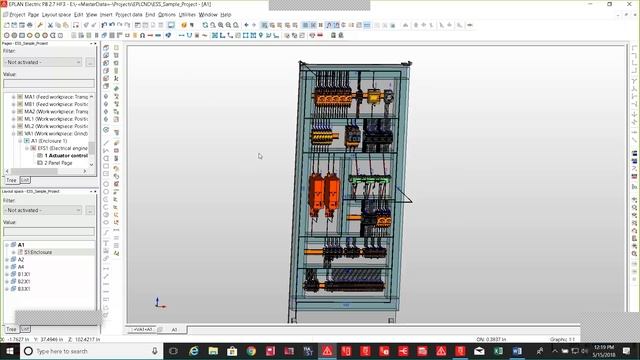The height and width of the screenshot is (360, 640).
Task: Click the Copy icon beside the scissors
Action: 58,25
